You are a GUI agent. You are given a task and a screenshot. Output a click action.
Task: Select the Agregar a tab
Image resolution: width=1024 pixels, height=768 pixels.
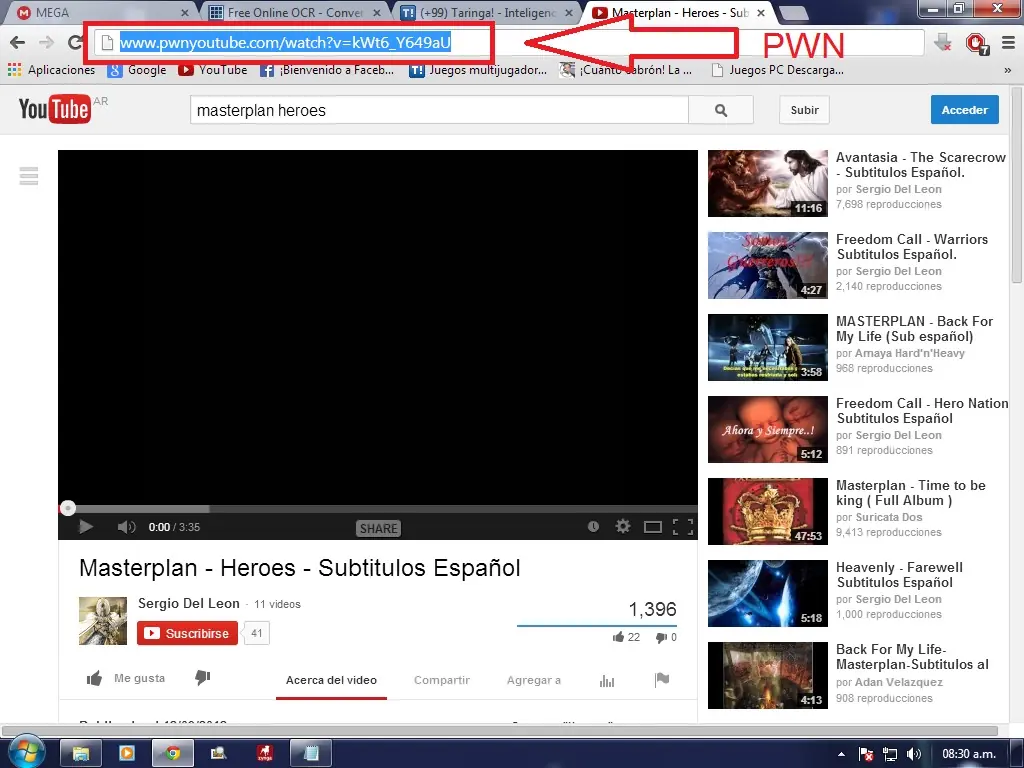[x=534, y=680]
